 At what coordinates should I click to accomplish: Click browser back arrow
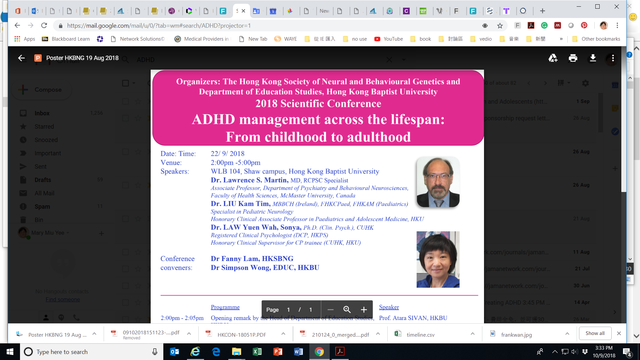click(17, 25)
